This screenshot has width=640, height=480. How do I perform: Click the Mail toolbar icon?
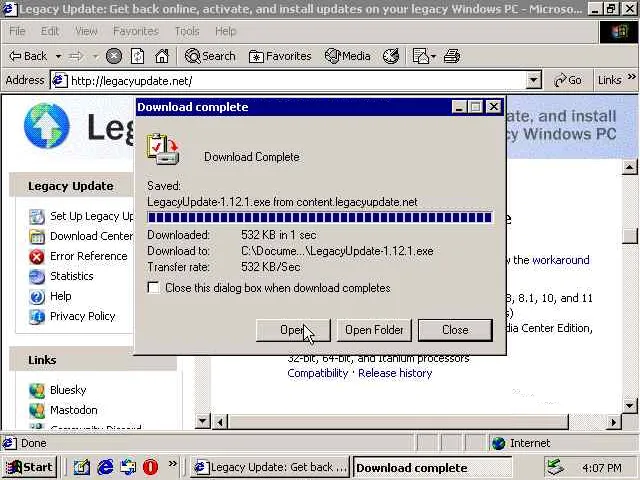pyautogui.click(x=421, y=56)
